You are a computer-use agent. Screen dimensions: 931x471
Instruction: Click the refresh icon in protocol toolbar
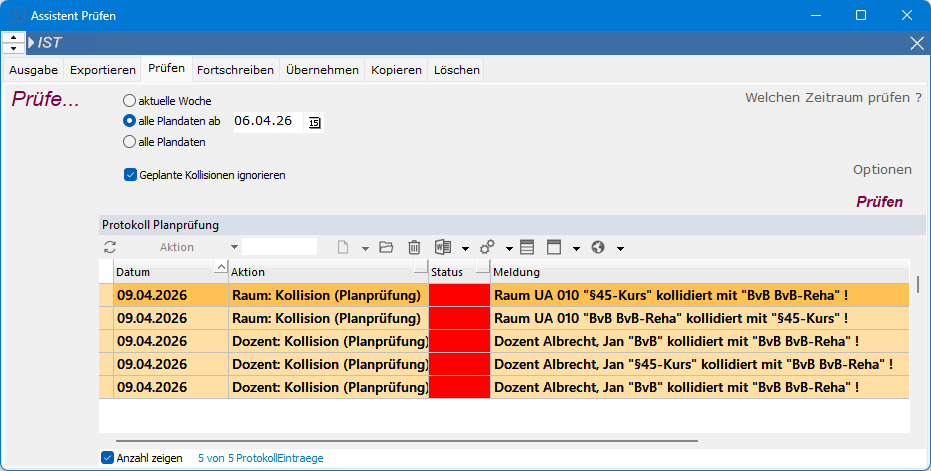point(110,247)
